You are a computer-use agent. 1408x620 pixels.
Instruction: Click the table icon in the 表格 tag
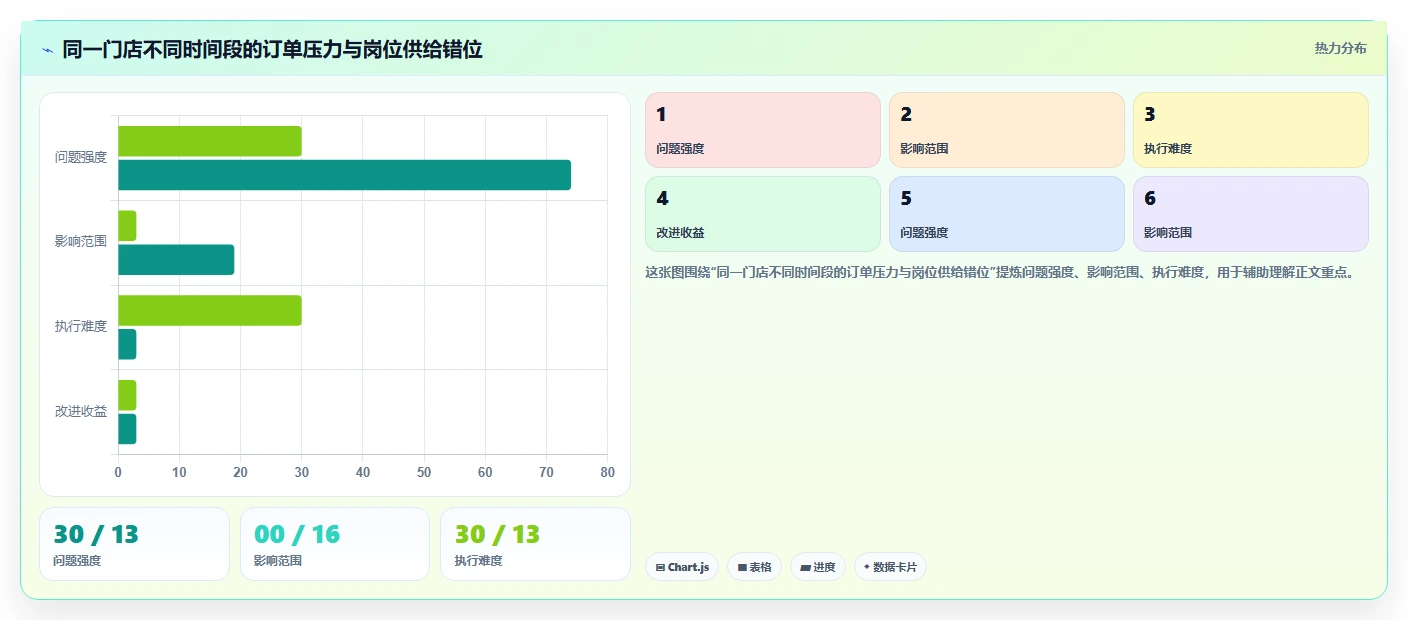[x=742, y=567]
